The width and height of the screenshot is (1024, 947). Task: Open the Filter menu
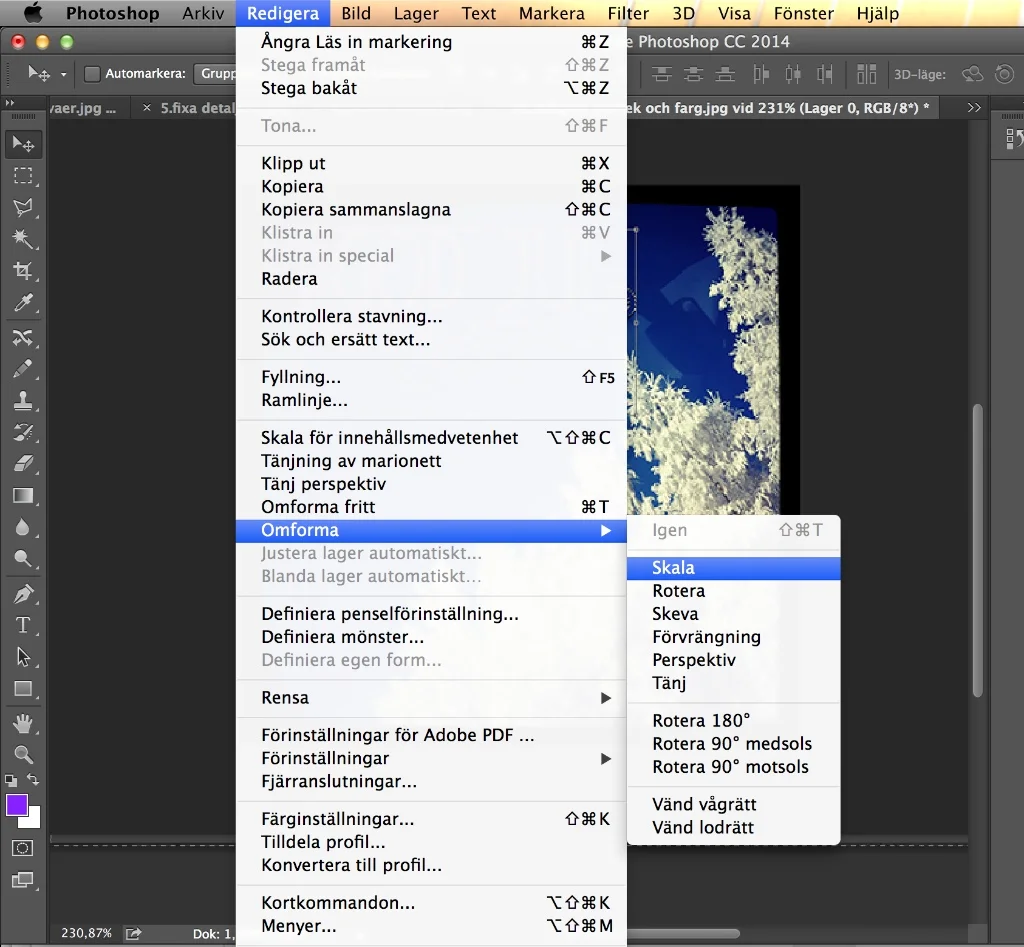point(628,13)
